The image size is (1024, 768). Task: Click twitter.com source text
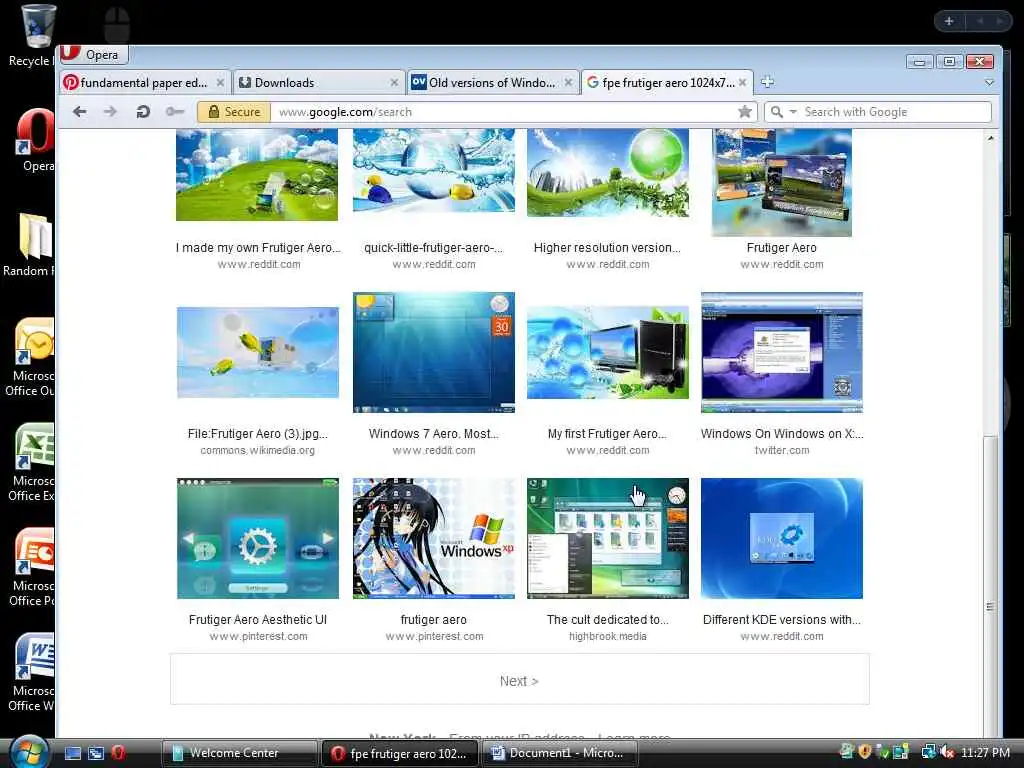pos(782,451)
